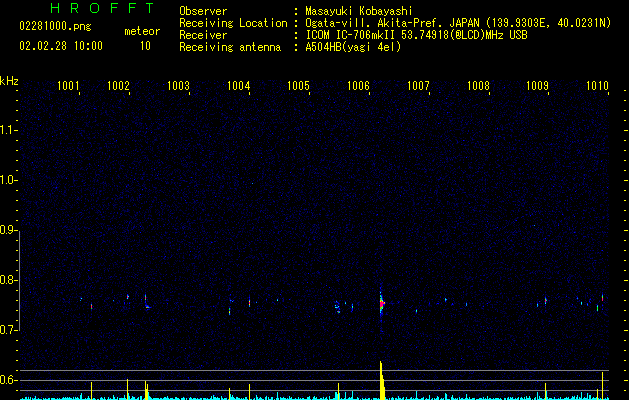Click the strong meteor echo after 1006

(x=381, y=303)
